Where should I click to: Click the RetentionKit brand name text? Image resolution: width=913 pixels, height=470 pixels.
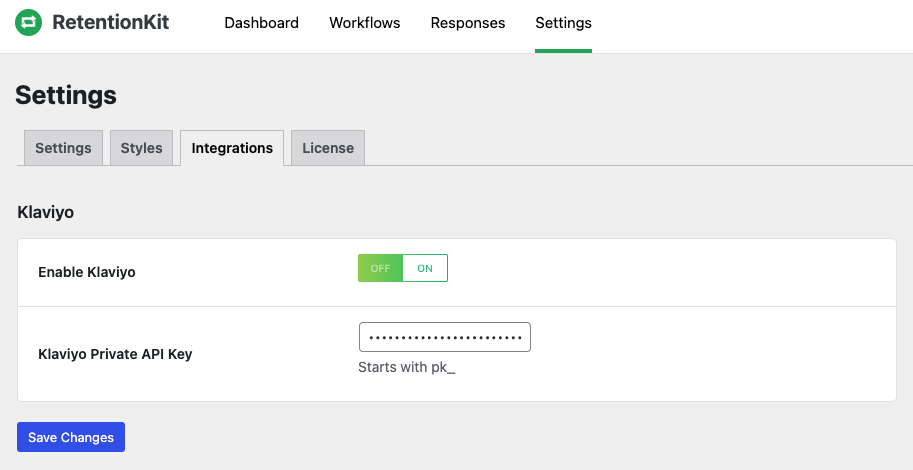click(x=111, y=22)
